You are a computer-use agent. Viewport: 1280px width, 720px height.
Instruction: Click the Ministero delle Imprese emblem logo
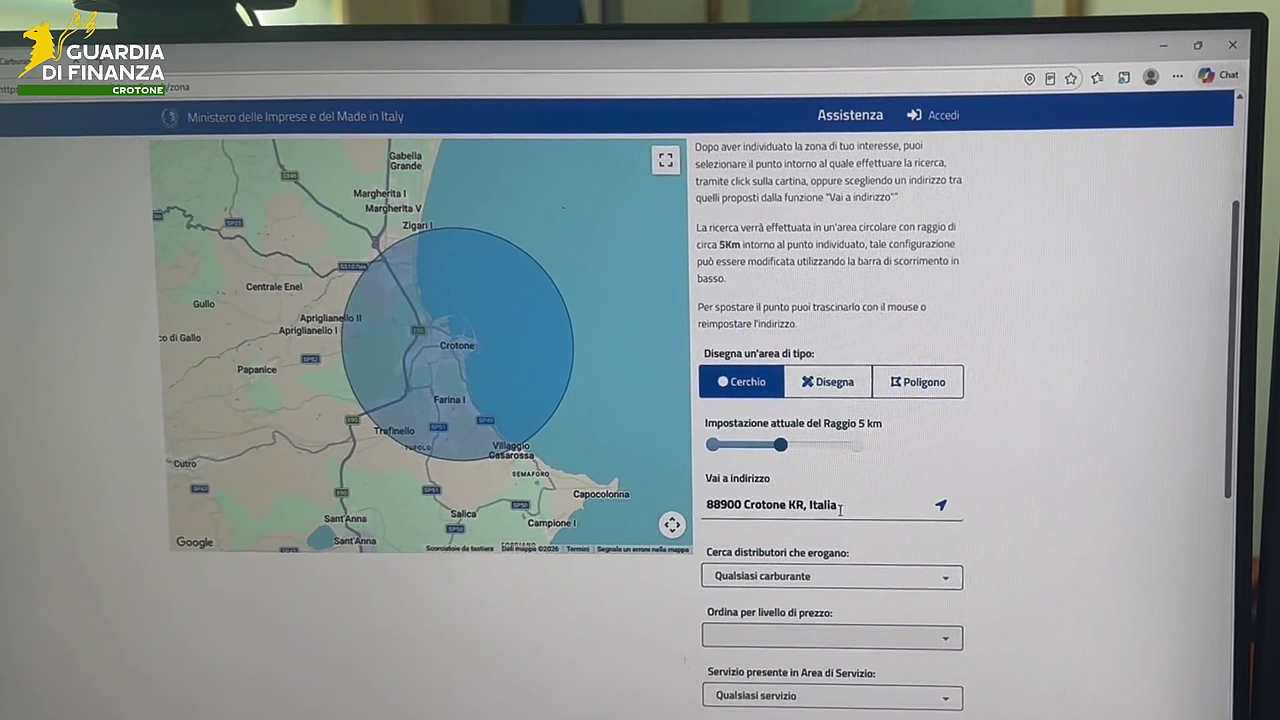170,117
